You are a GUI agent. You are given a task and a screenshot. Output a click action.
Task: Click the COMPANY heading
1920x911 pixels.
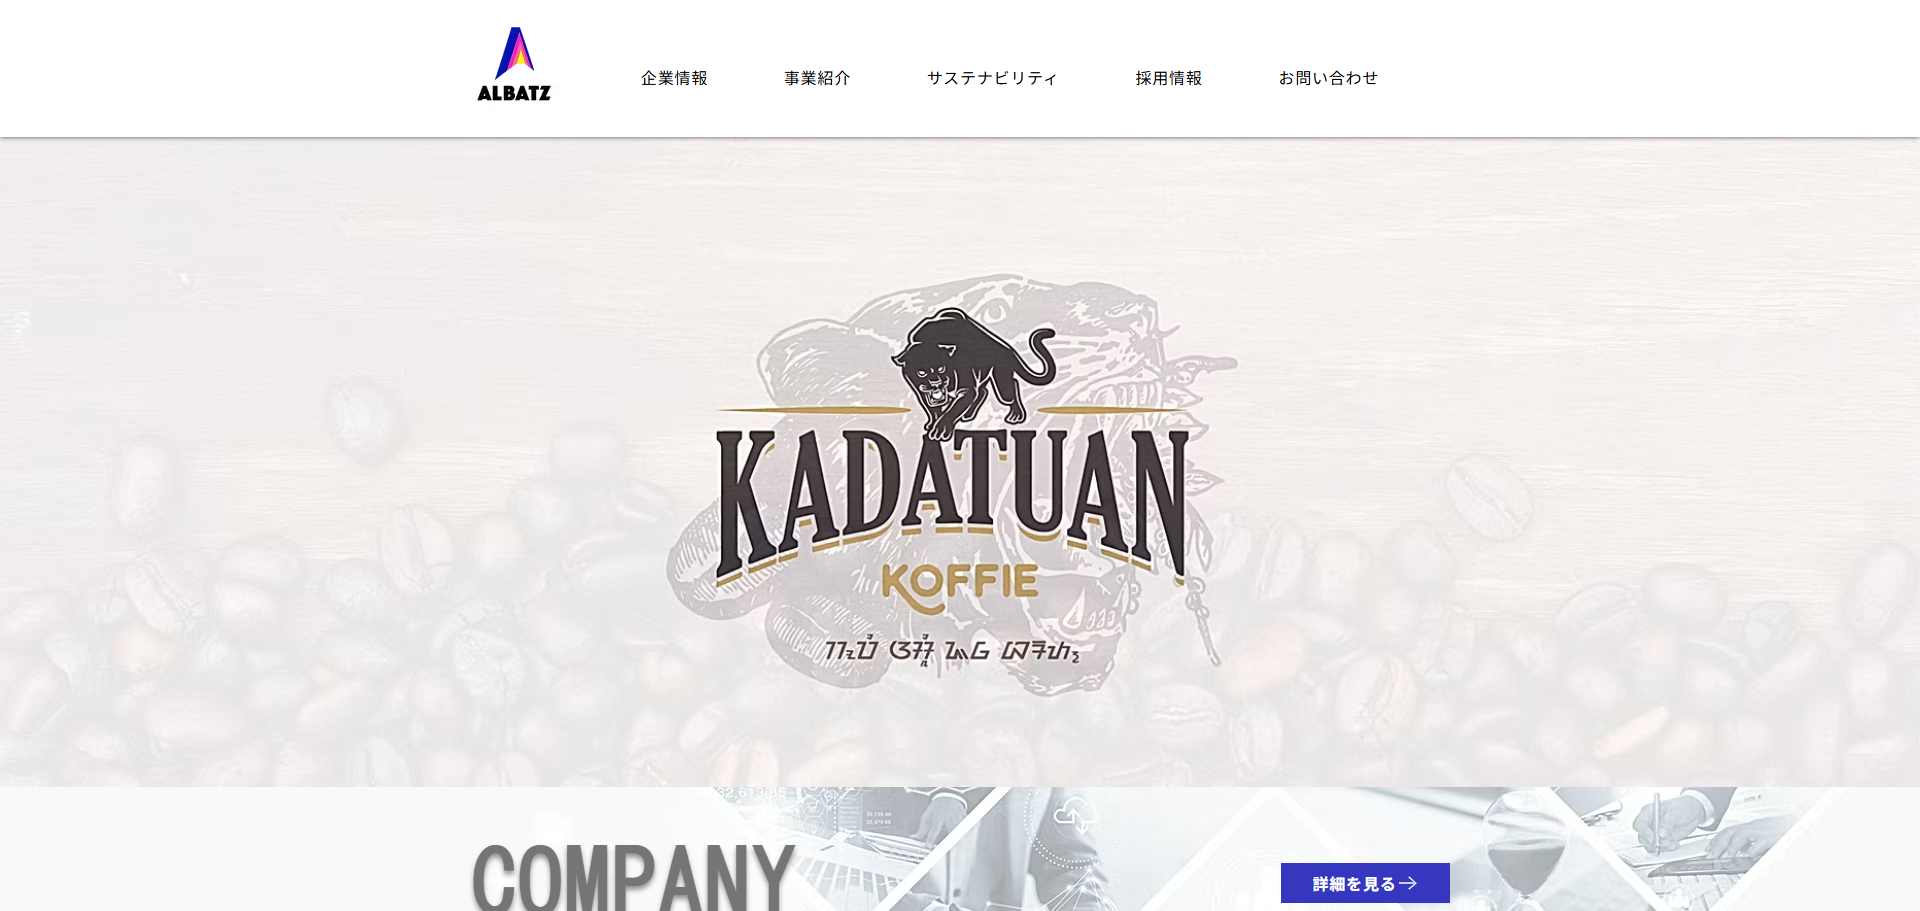633,876
